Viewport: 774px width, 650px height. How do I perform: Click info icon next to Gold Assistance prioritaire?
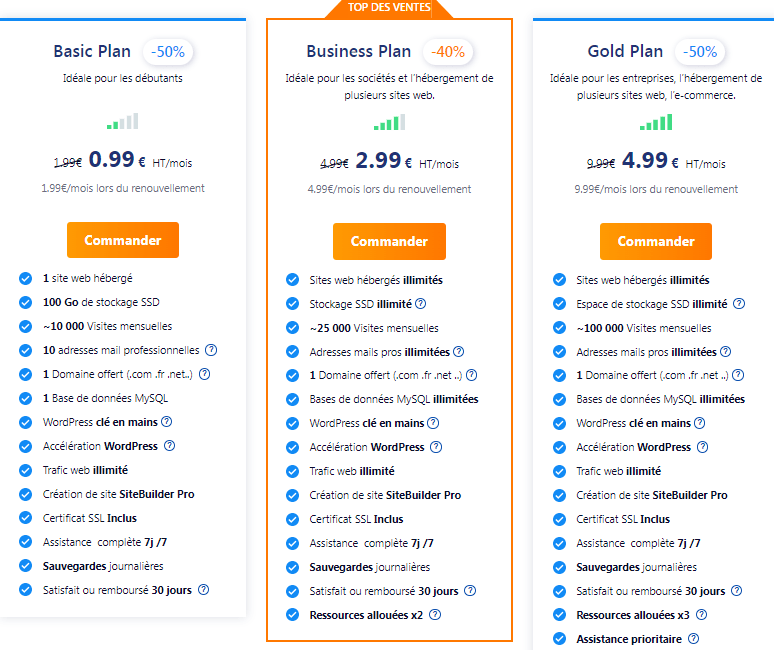pos(694,639)
